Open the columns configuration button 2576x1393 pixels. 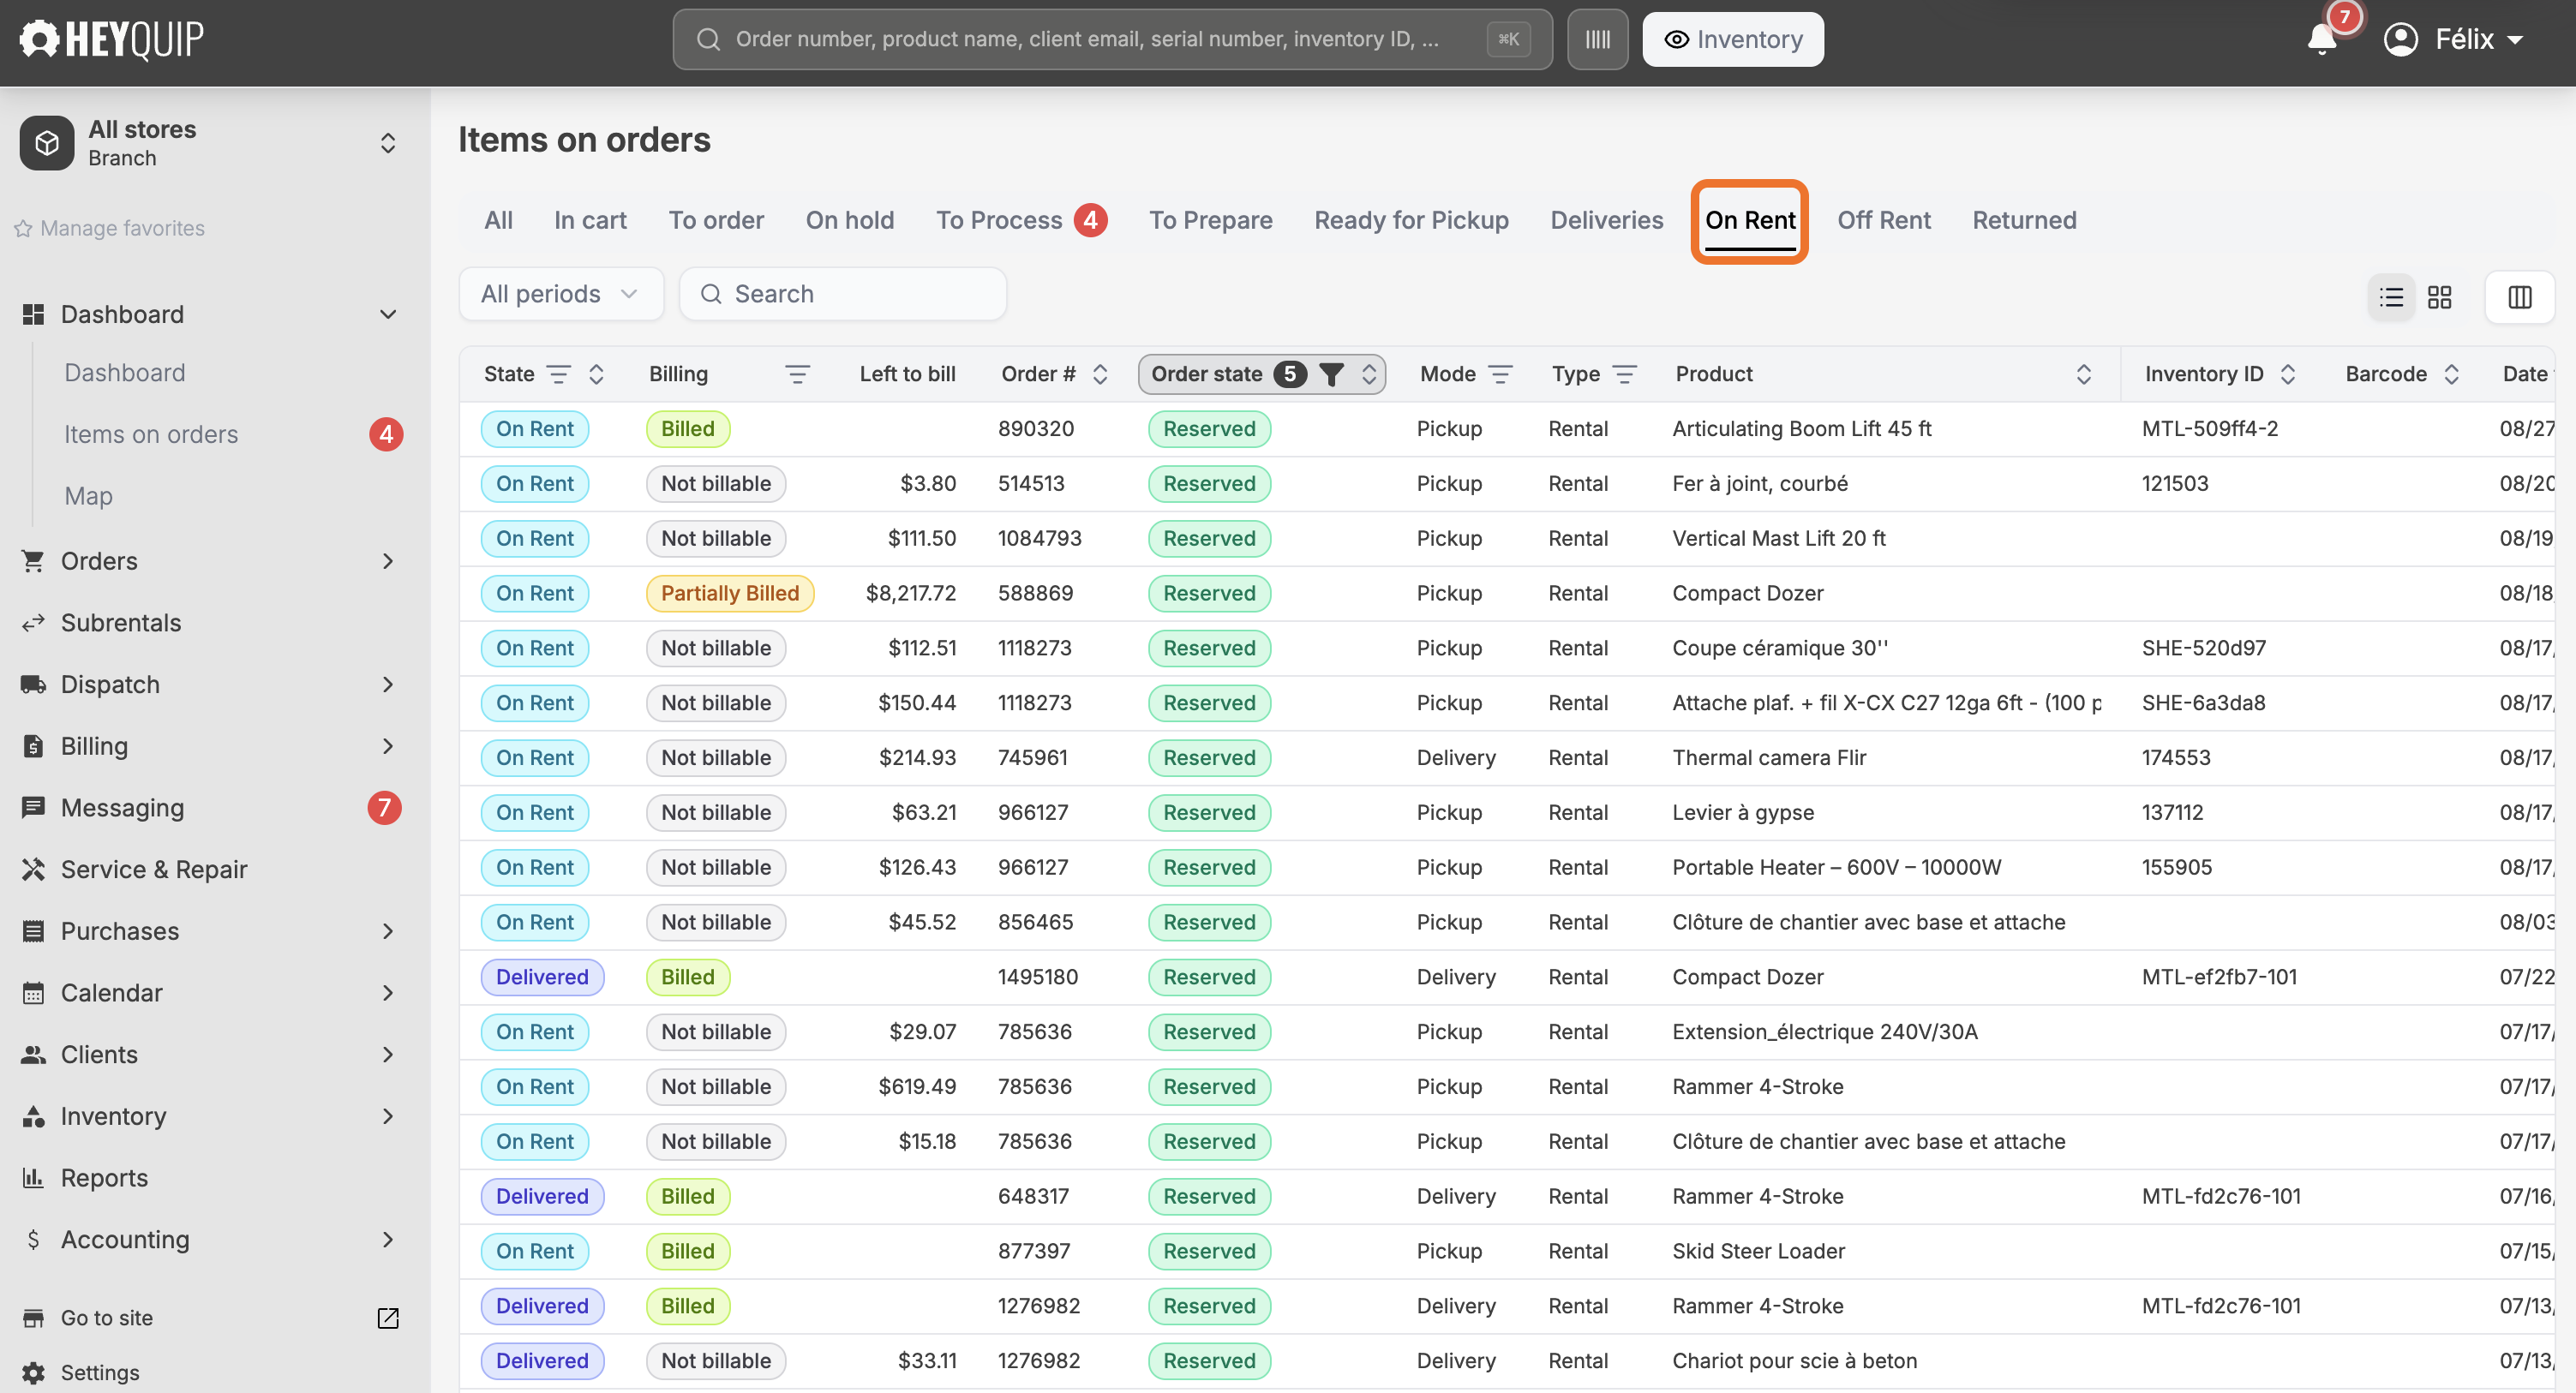(x=2519, y=297)
